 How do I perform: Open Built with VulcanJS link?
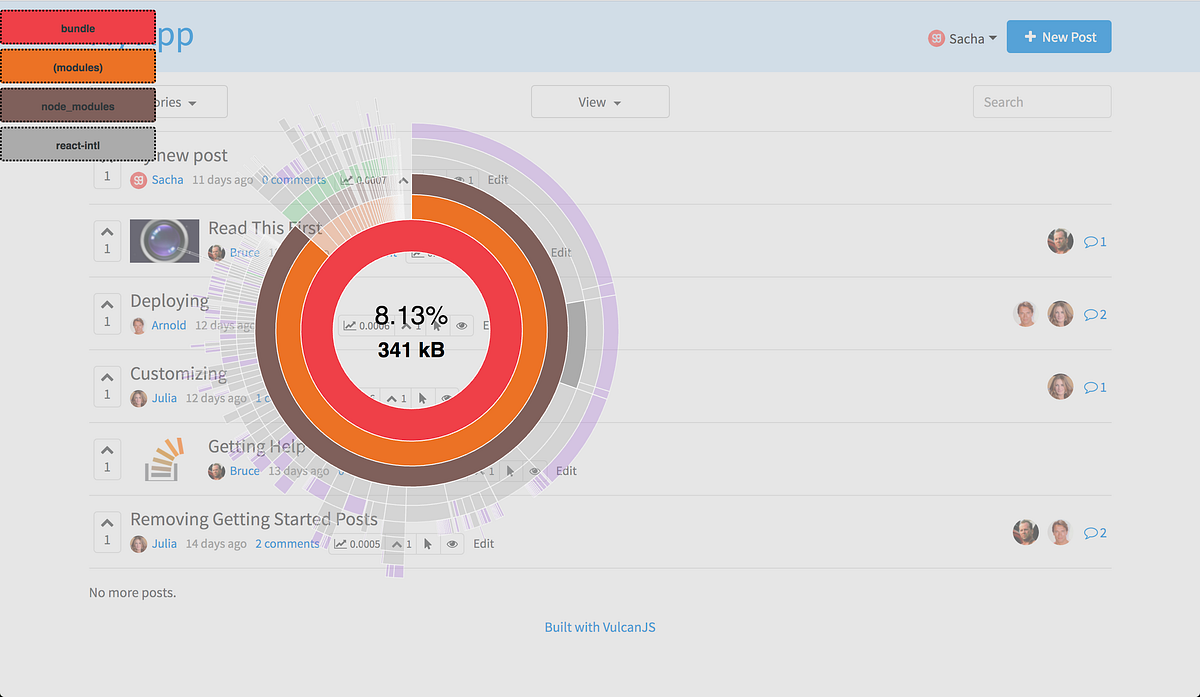pyautogui.click(x=600, y=627)
